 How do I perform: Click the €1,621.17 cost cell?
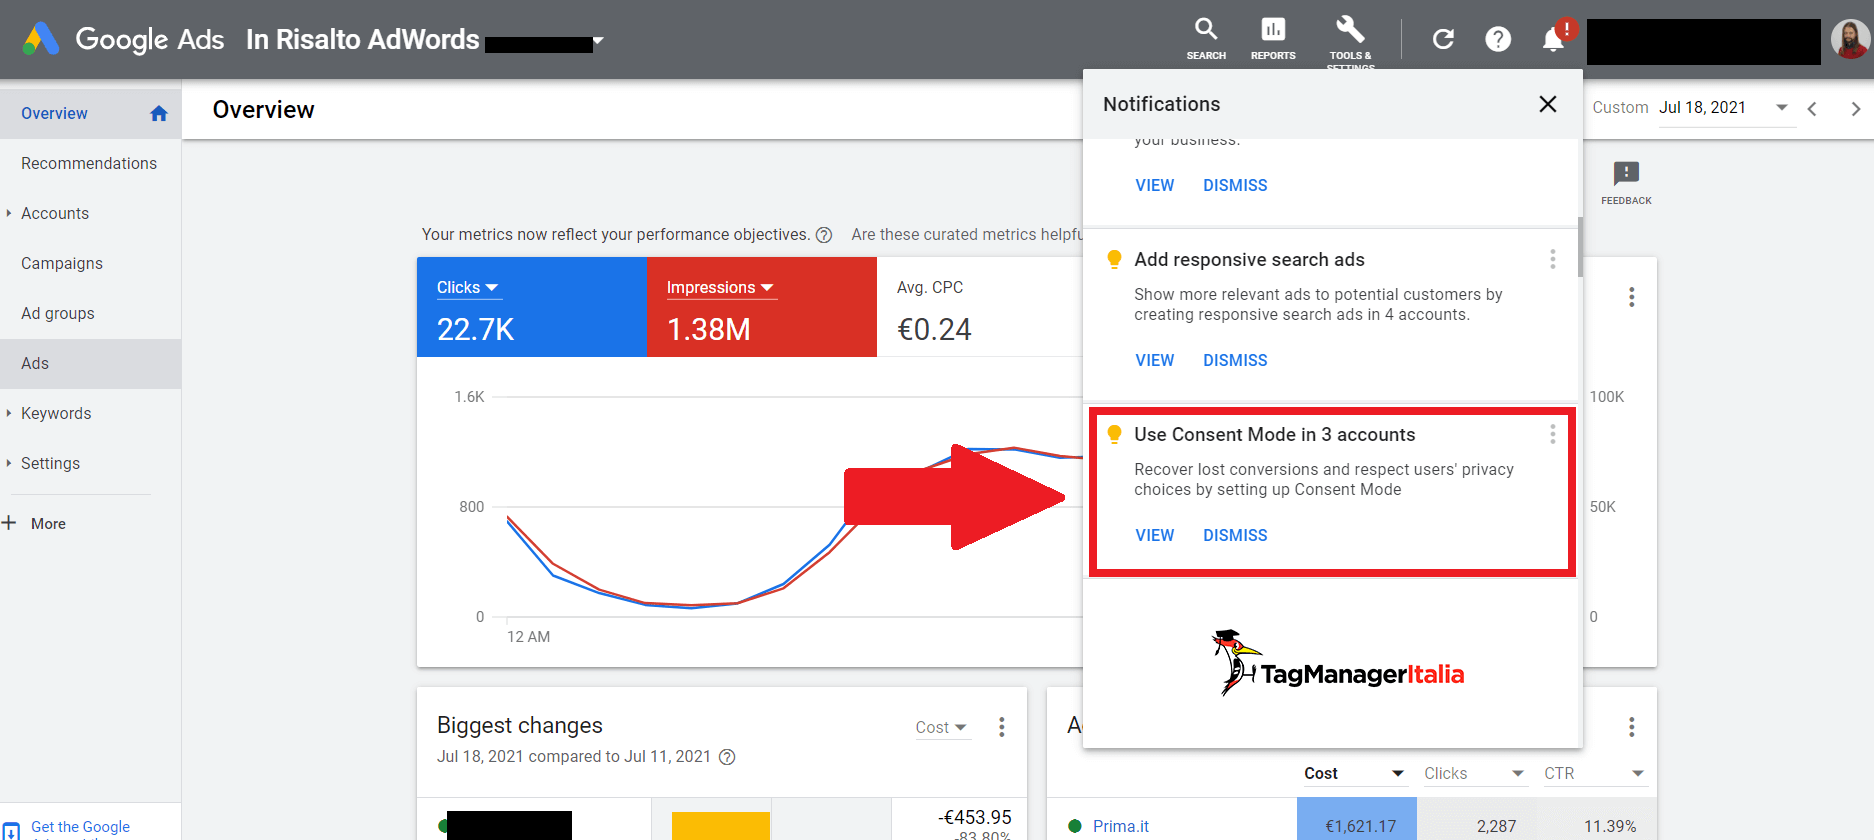pyautogui.click(x=1357, y=819)
